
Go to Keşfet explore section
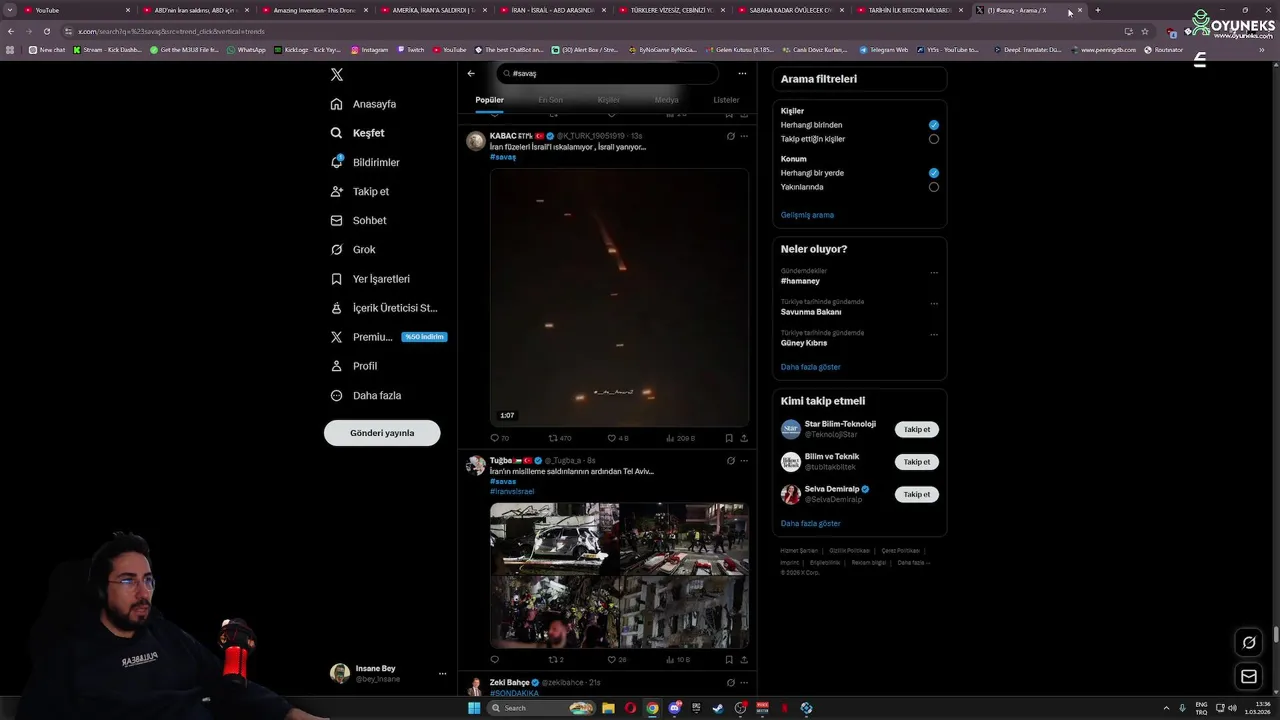point(358,133)
